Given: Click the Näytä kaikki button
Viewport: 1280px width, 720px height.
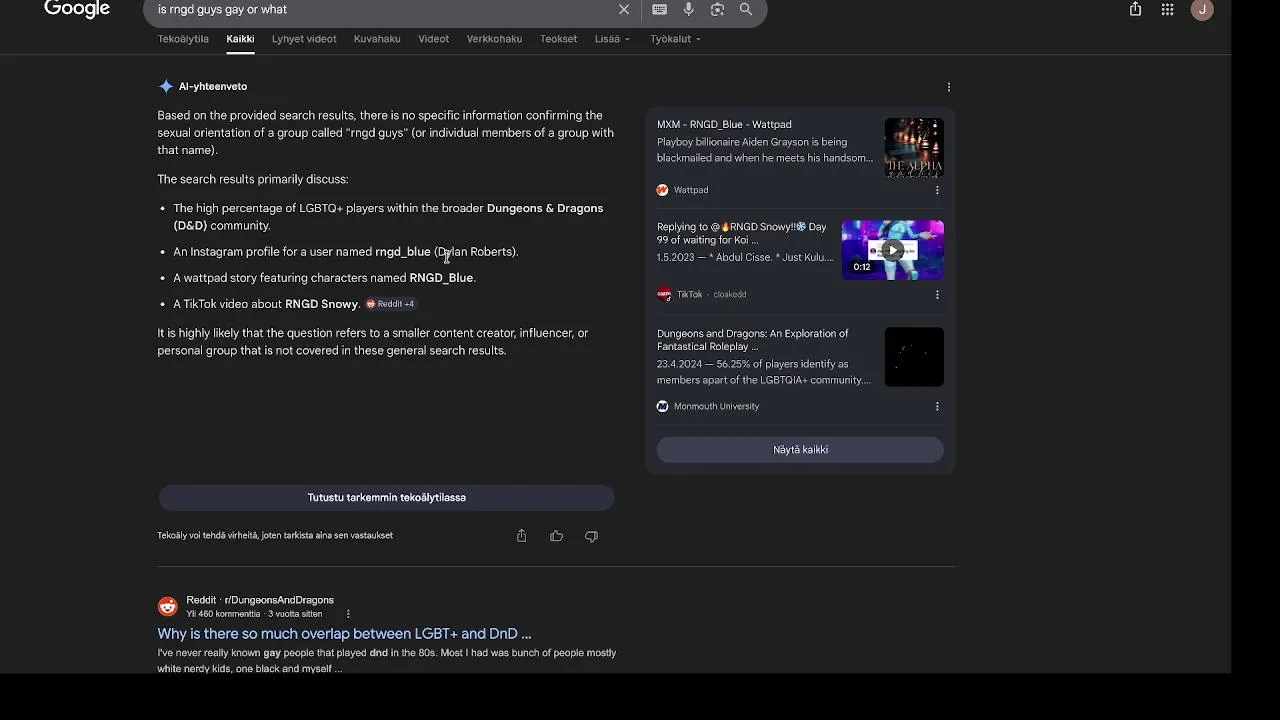Looking at the screenshot, I should (x=800, y=450).
